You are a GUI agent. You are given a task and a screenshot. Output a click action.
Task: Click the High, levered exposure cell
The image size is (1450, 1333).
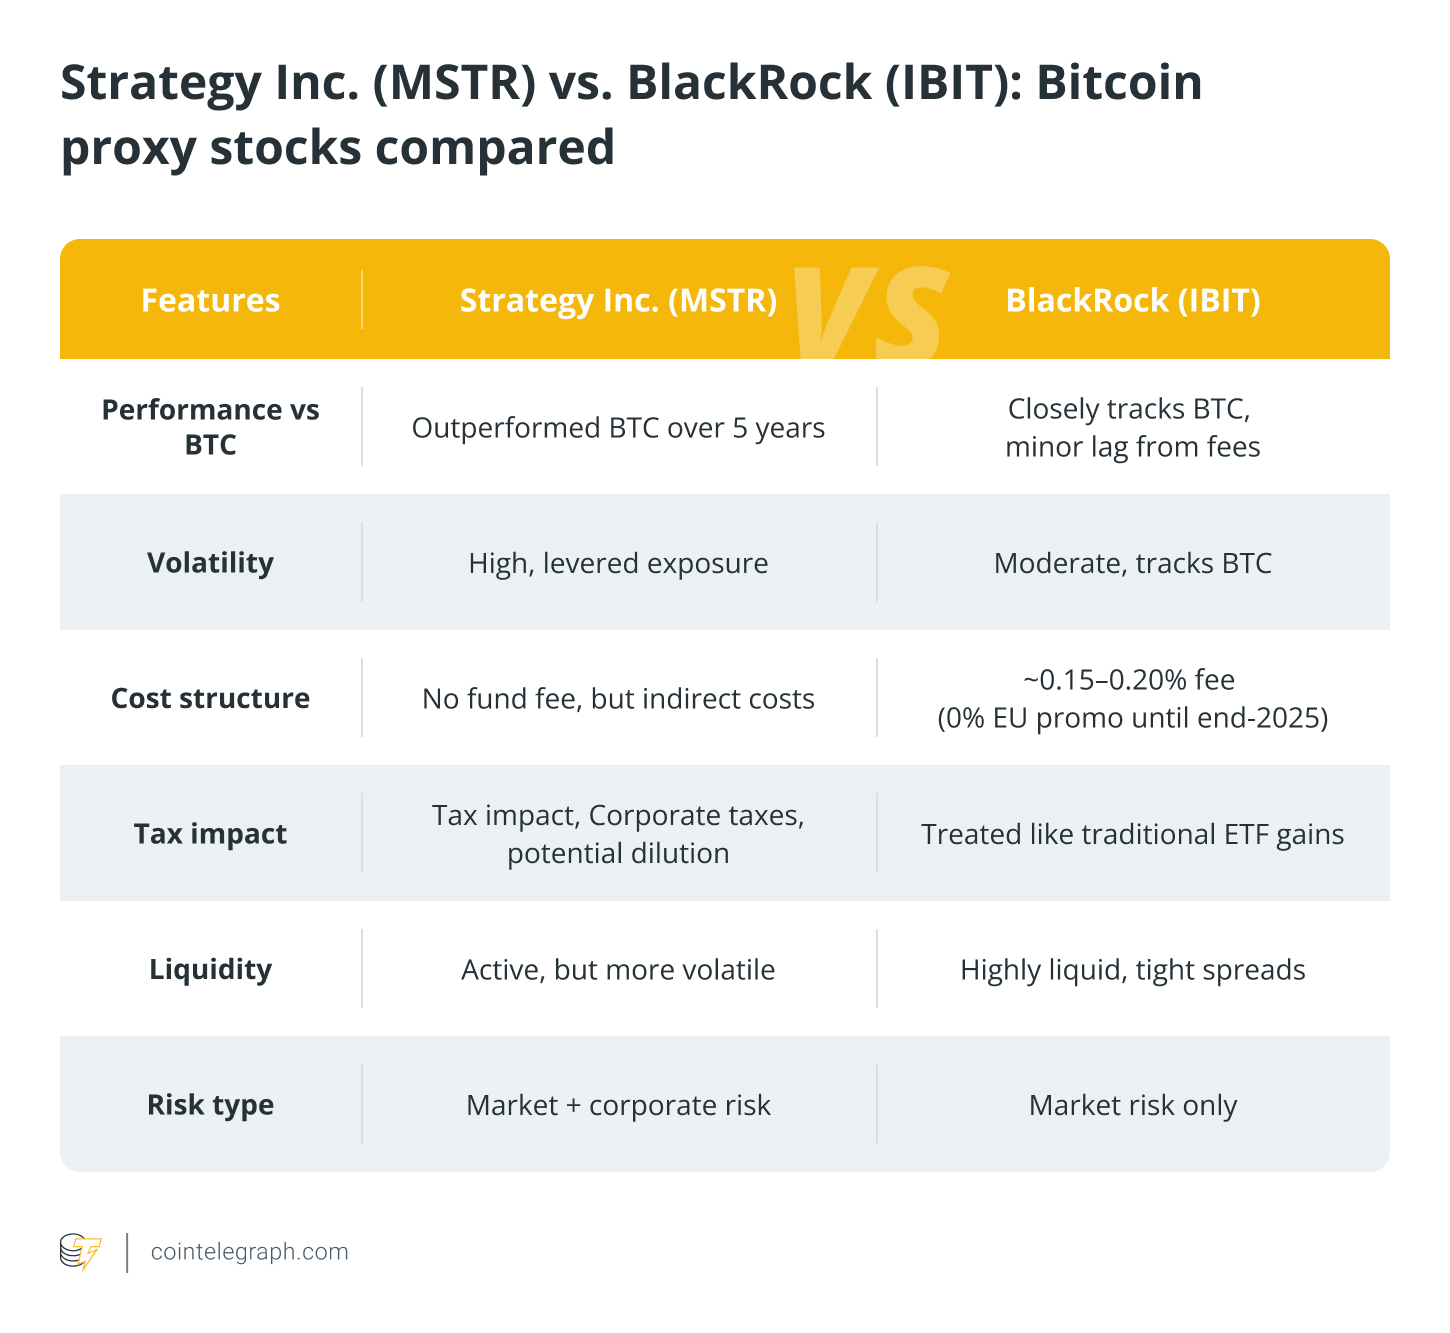point(618,563)
